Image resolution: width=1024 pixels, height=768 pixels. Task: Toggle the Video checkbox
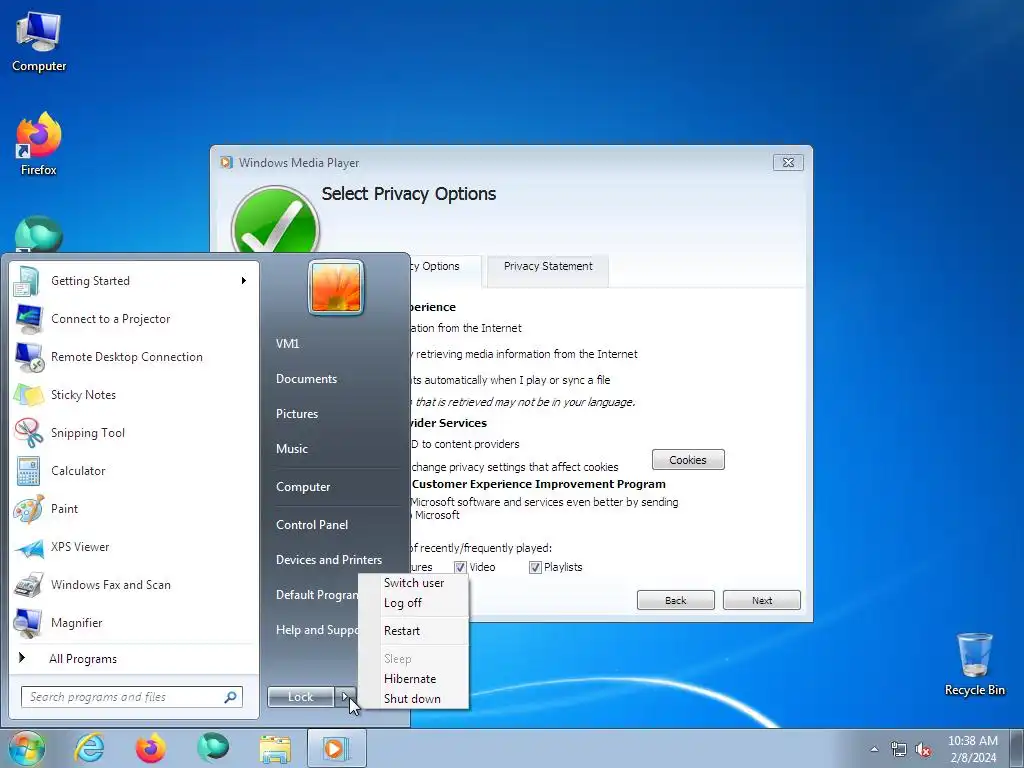460,568
